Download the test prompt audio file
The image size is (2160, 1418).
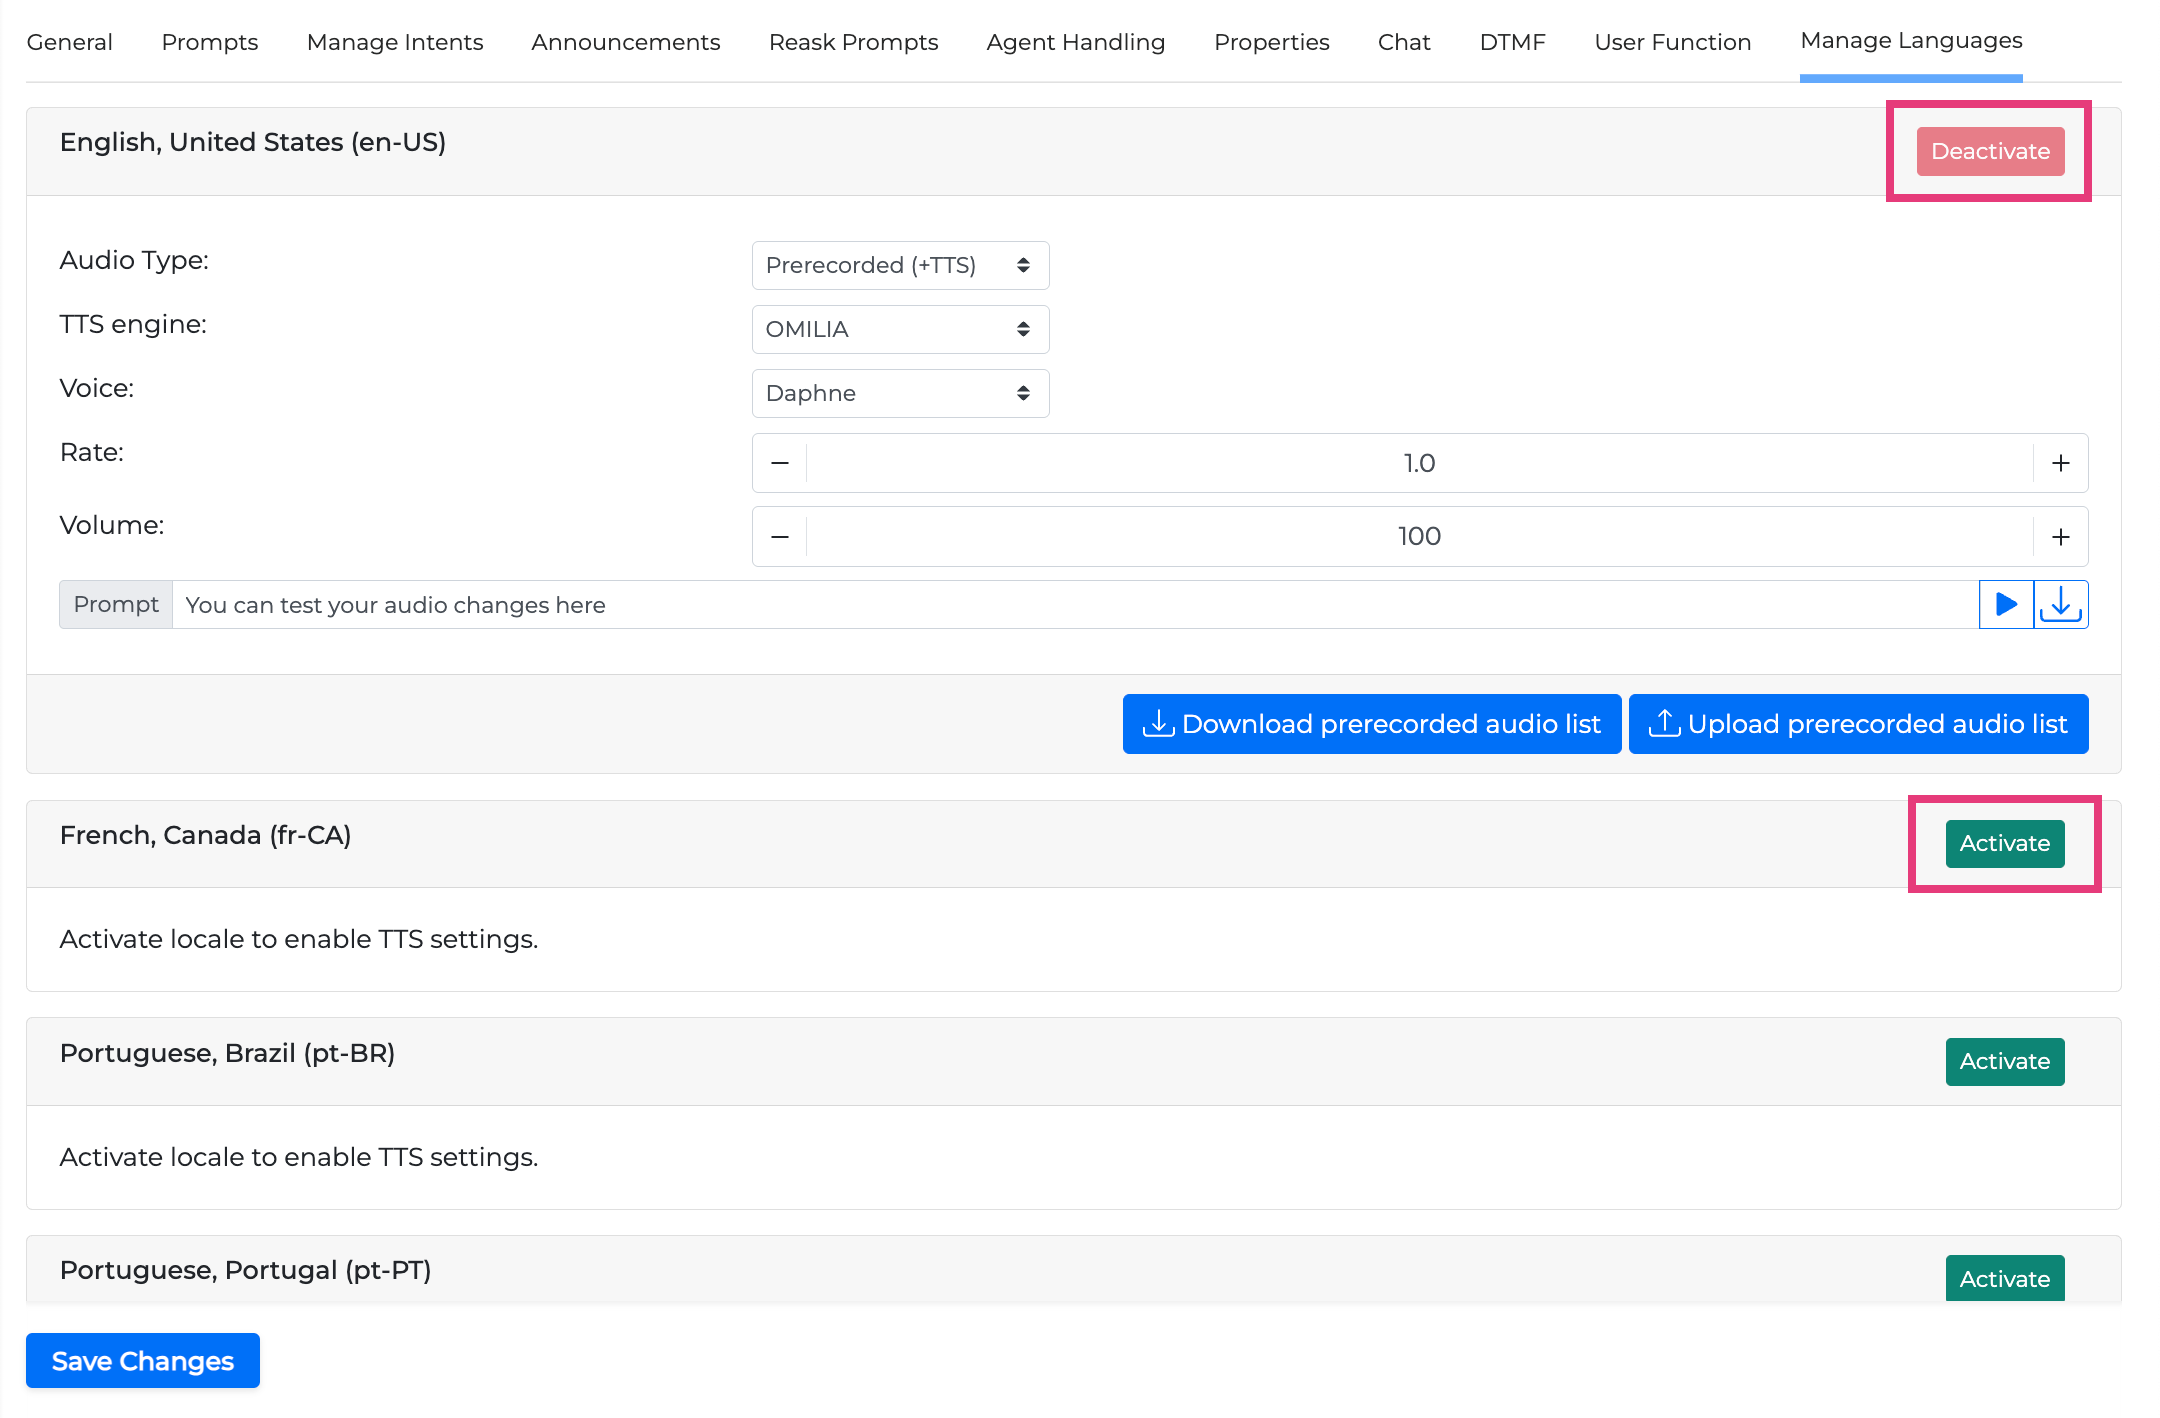(x=2061, y=604)
